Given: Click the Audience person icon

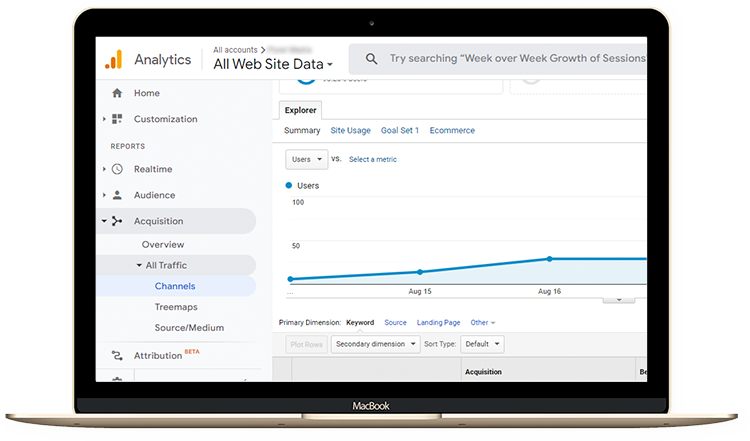Looking at the screenshot, I should [117, 195].
